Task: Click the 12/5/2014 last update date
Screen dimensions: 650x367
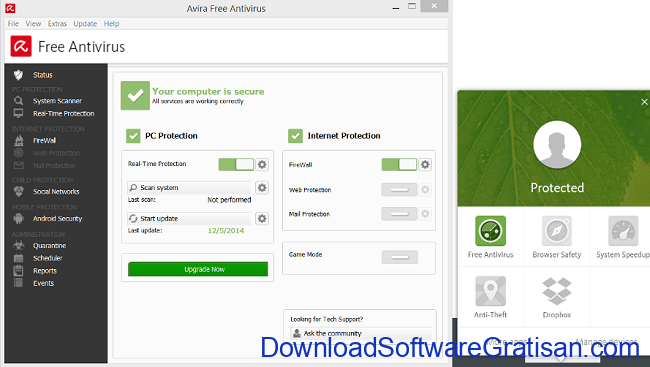Action: pos(226,231)
